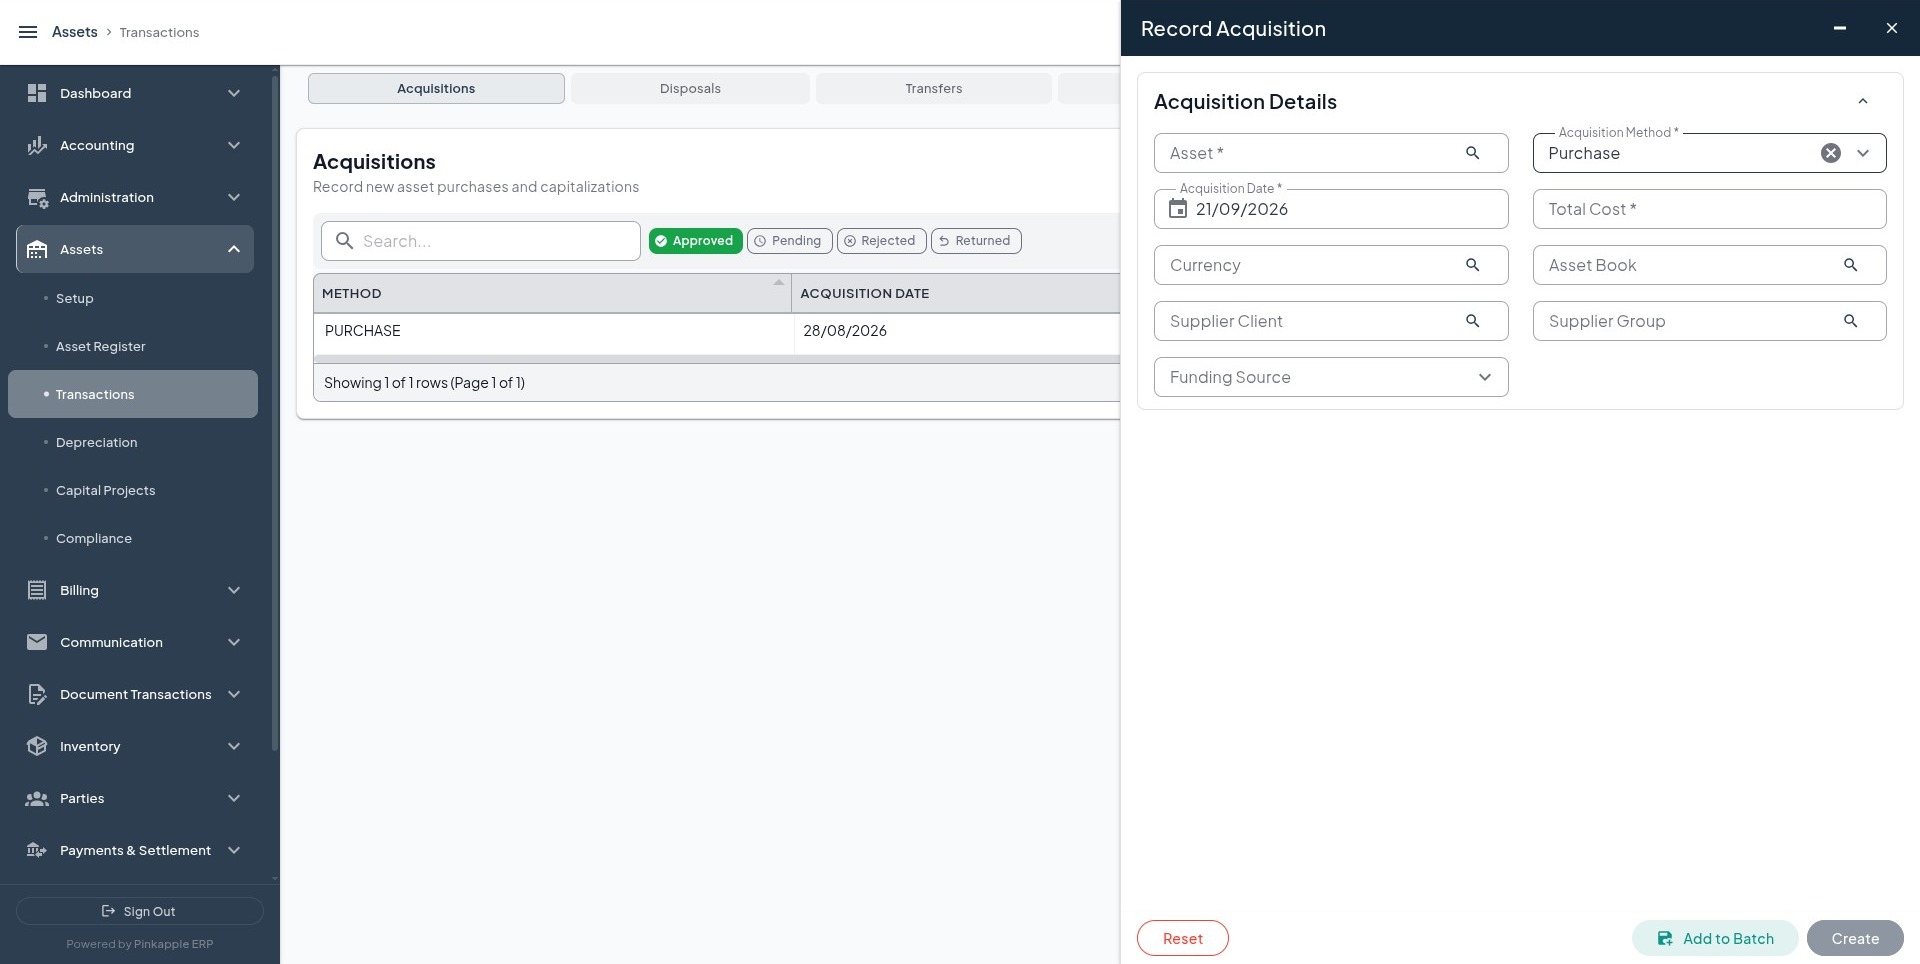Click the Communication envelope icon
The image size is (1920, 964).
(37, 642)
